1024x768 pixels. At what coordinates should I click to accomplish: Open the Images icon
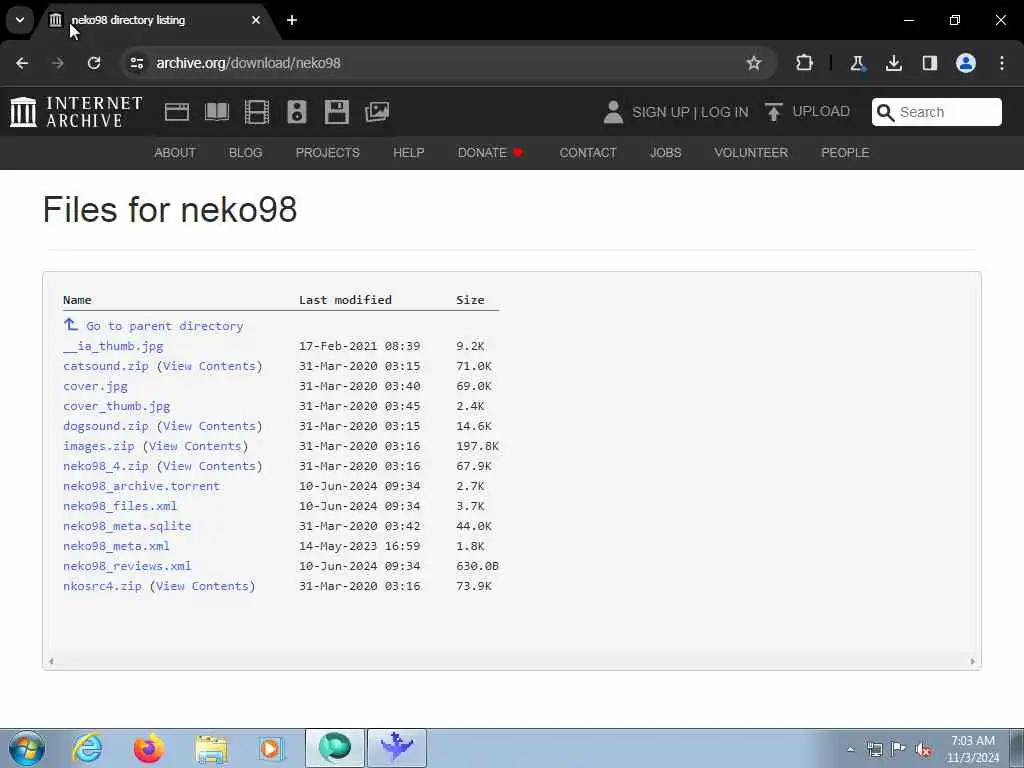pyautogui.click(x=377, y=112)
